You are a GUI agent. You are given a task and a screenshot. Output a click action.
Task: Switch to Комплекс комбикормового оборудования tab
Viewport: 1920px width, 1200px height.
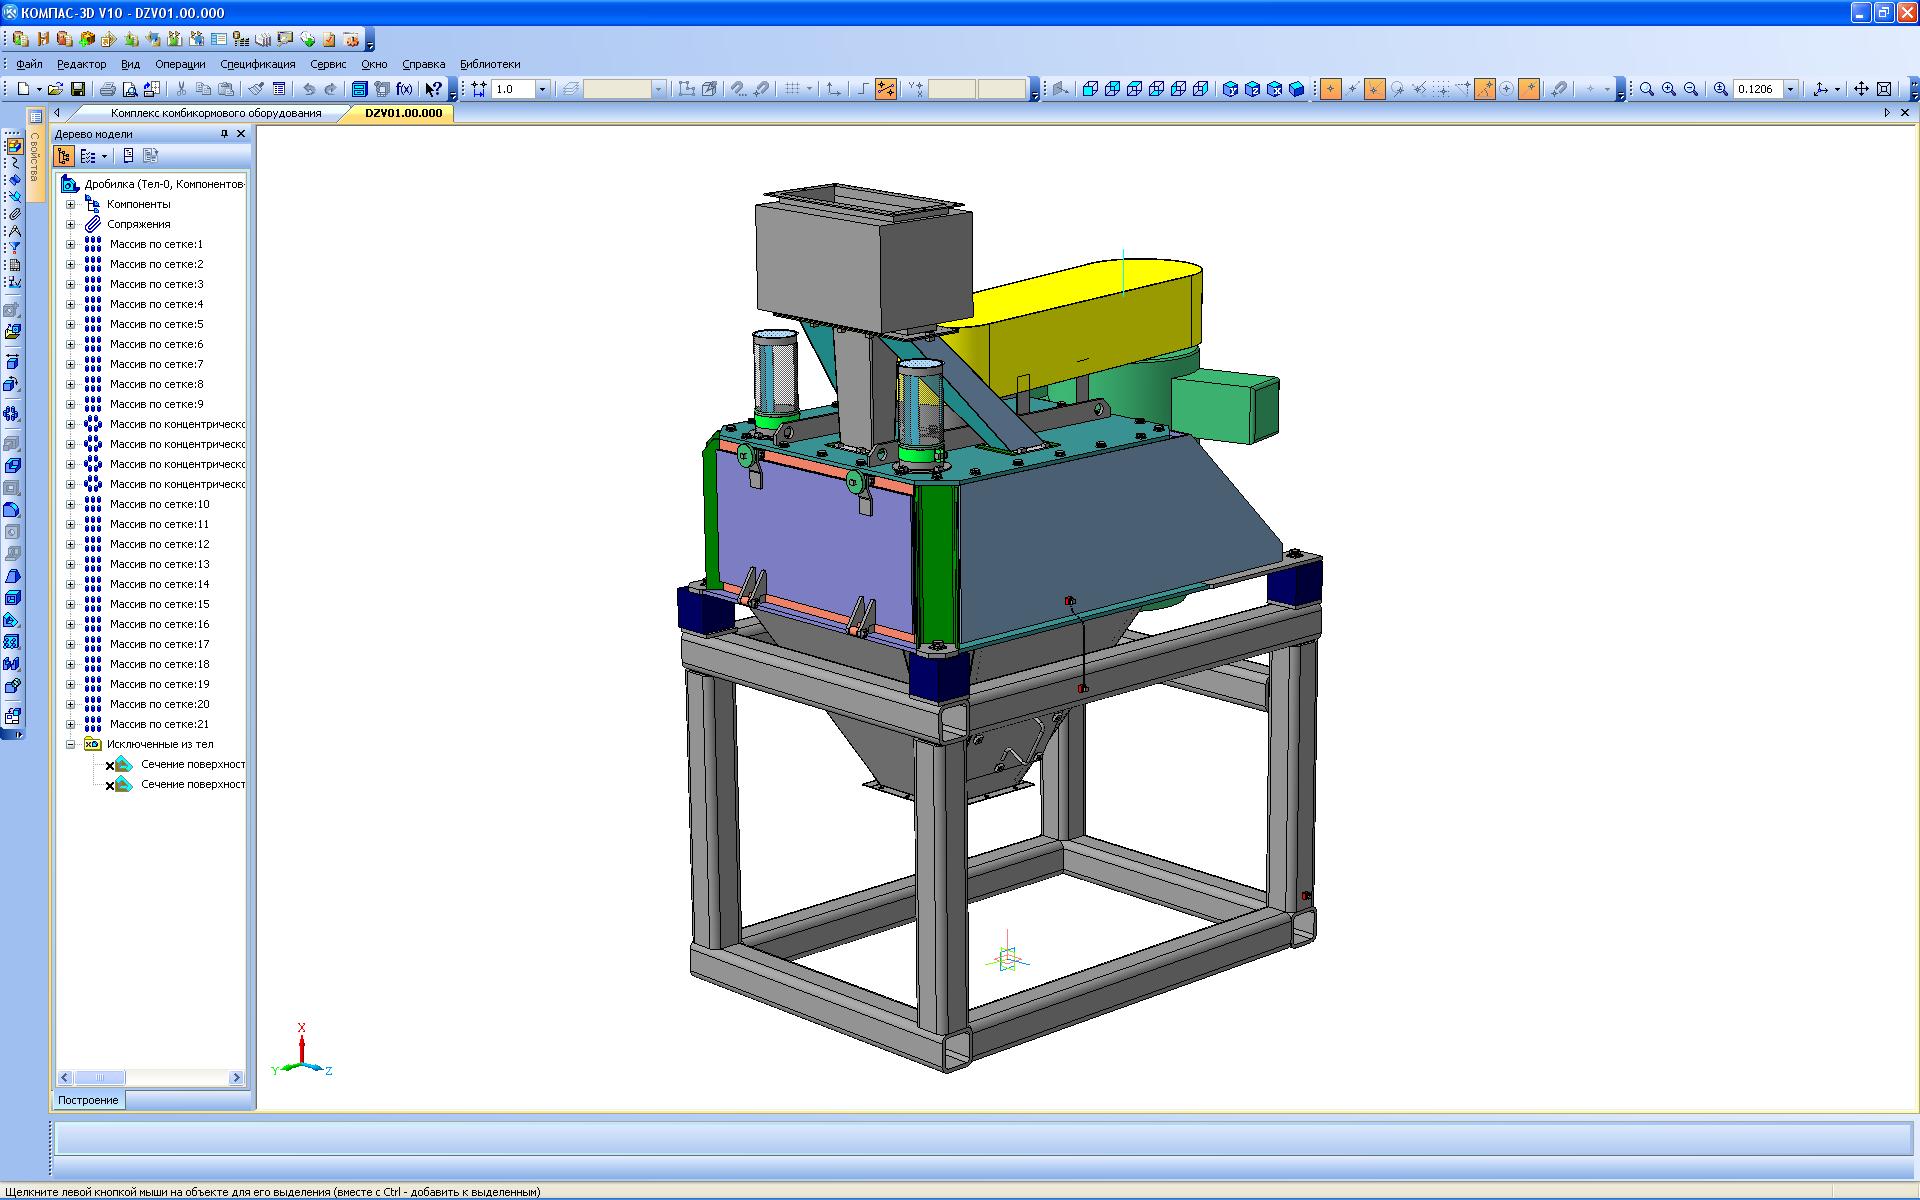[x=216, y=113]
